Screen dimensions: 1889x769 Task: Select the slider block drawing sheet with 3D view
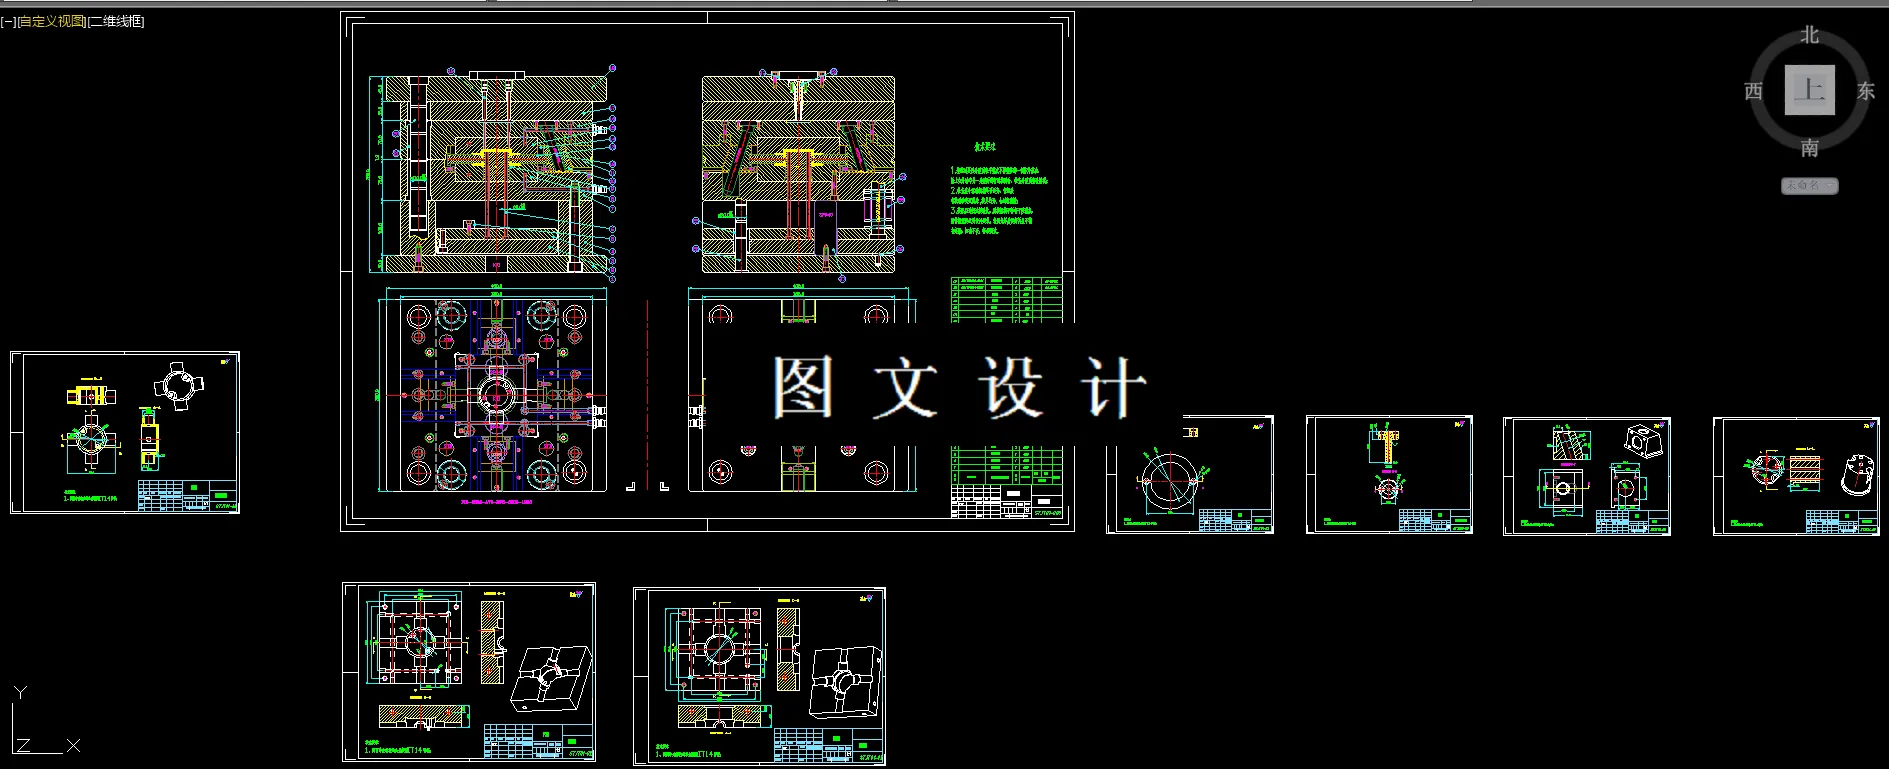1587,477
